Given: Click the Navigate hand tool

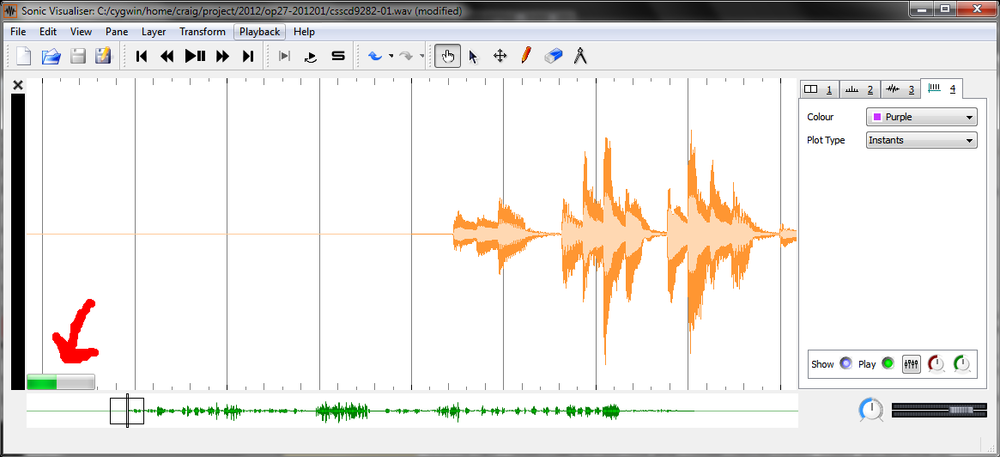Looking at the screenshot, I should pyautogui.click(x=448, y=56).
